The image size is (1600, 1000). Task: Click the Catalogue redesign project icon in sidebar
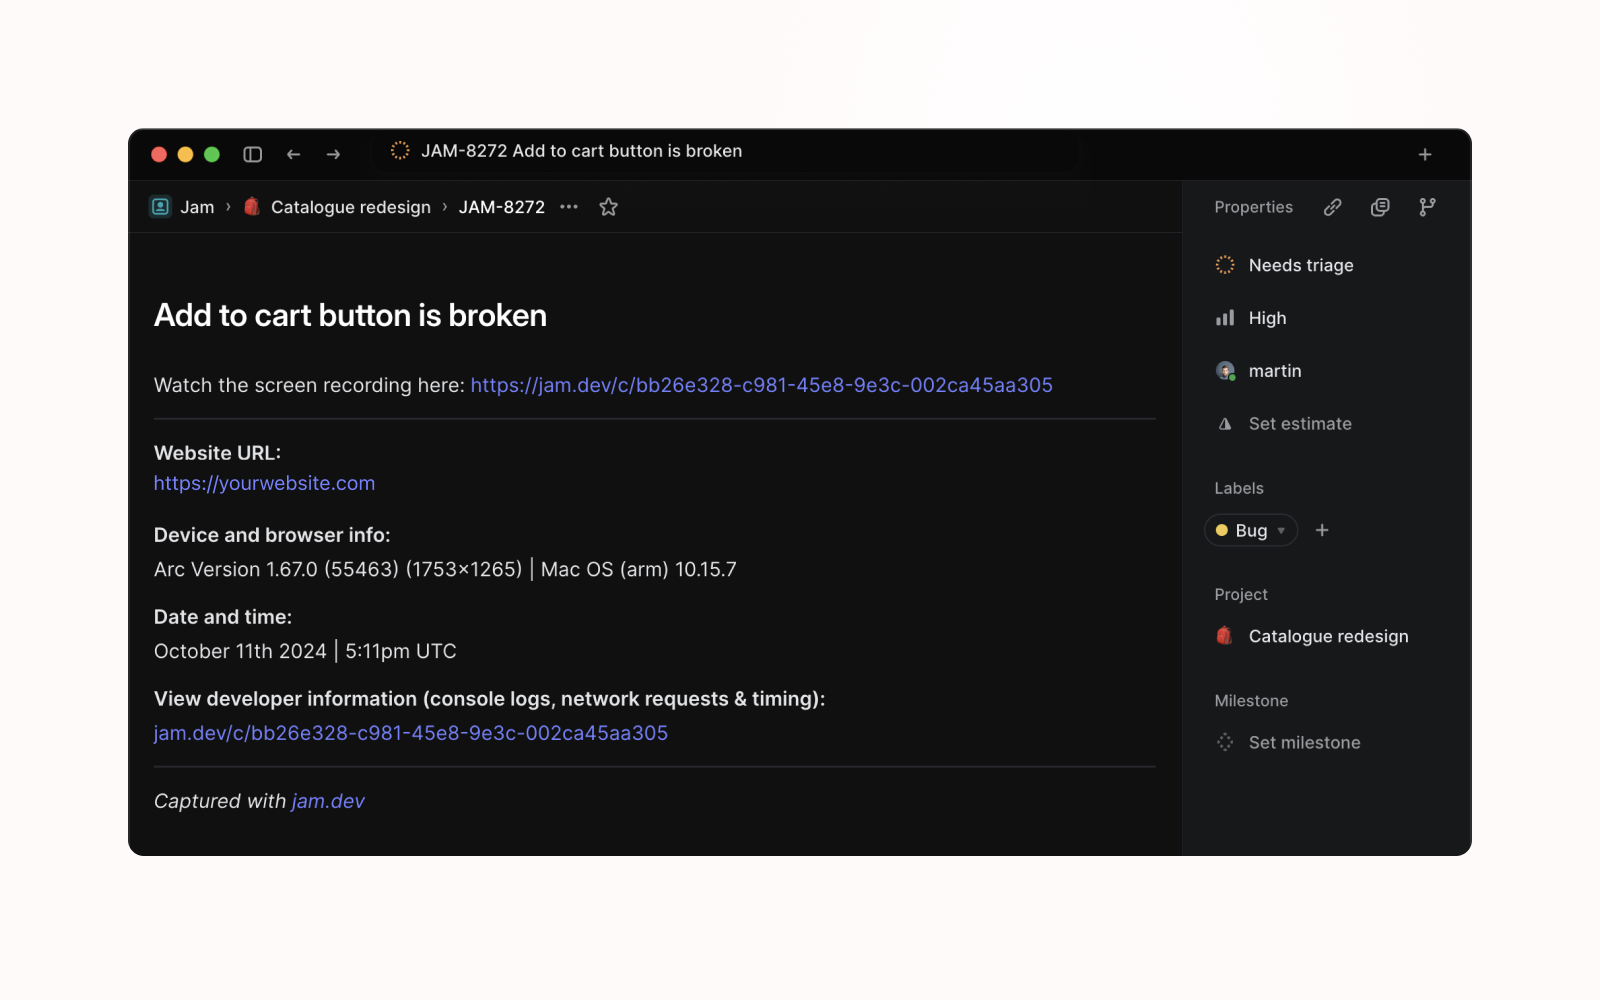[1224, 636]
